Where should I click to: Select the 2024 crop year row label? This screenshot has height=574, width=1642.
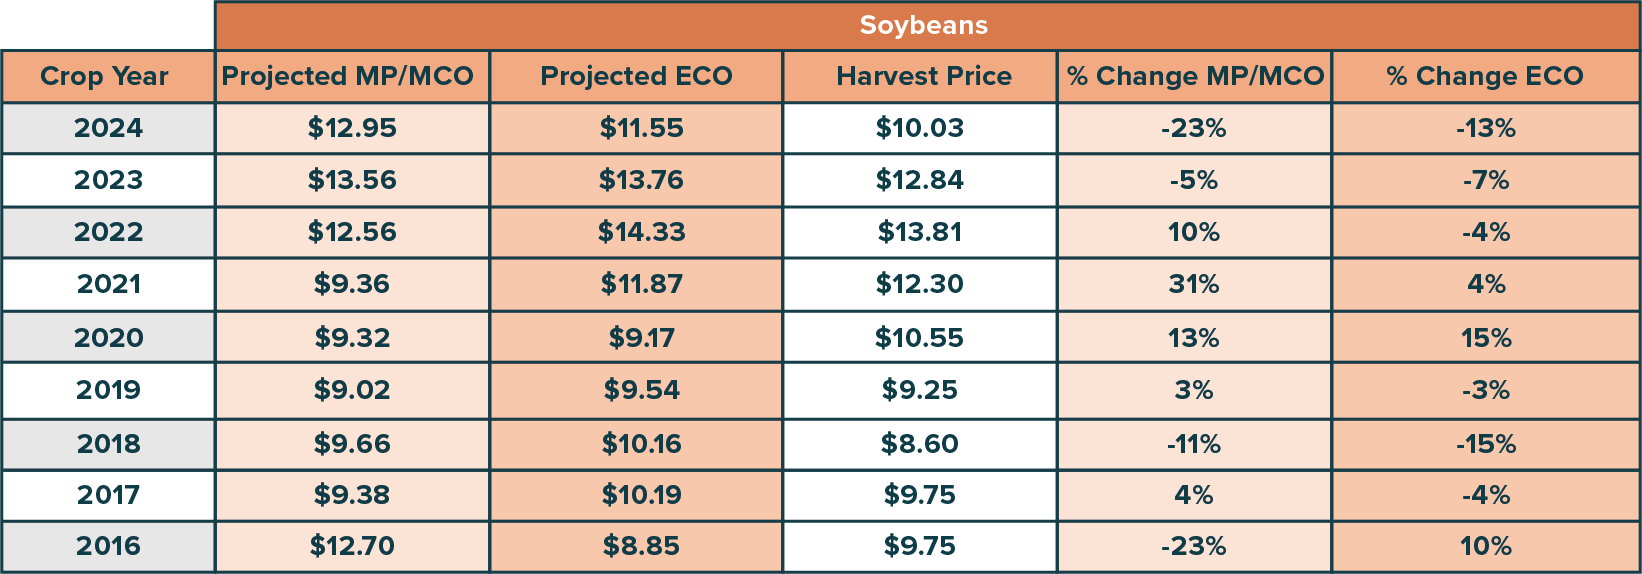pos(108,129)
